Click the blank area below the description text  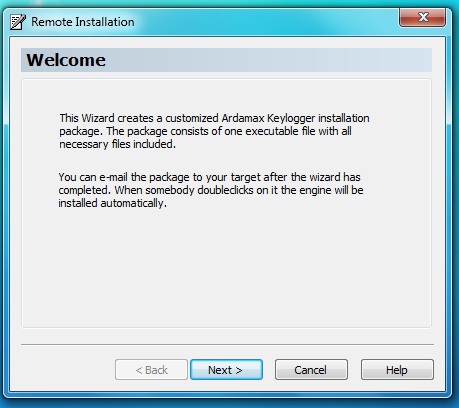[226, 267]
